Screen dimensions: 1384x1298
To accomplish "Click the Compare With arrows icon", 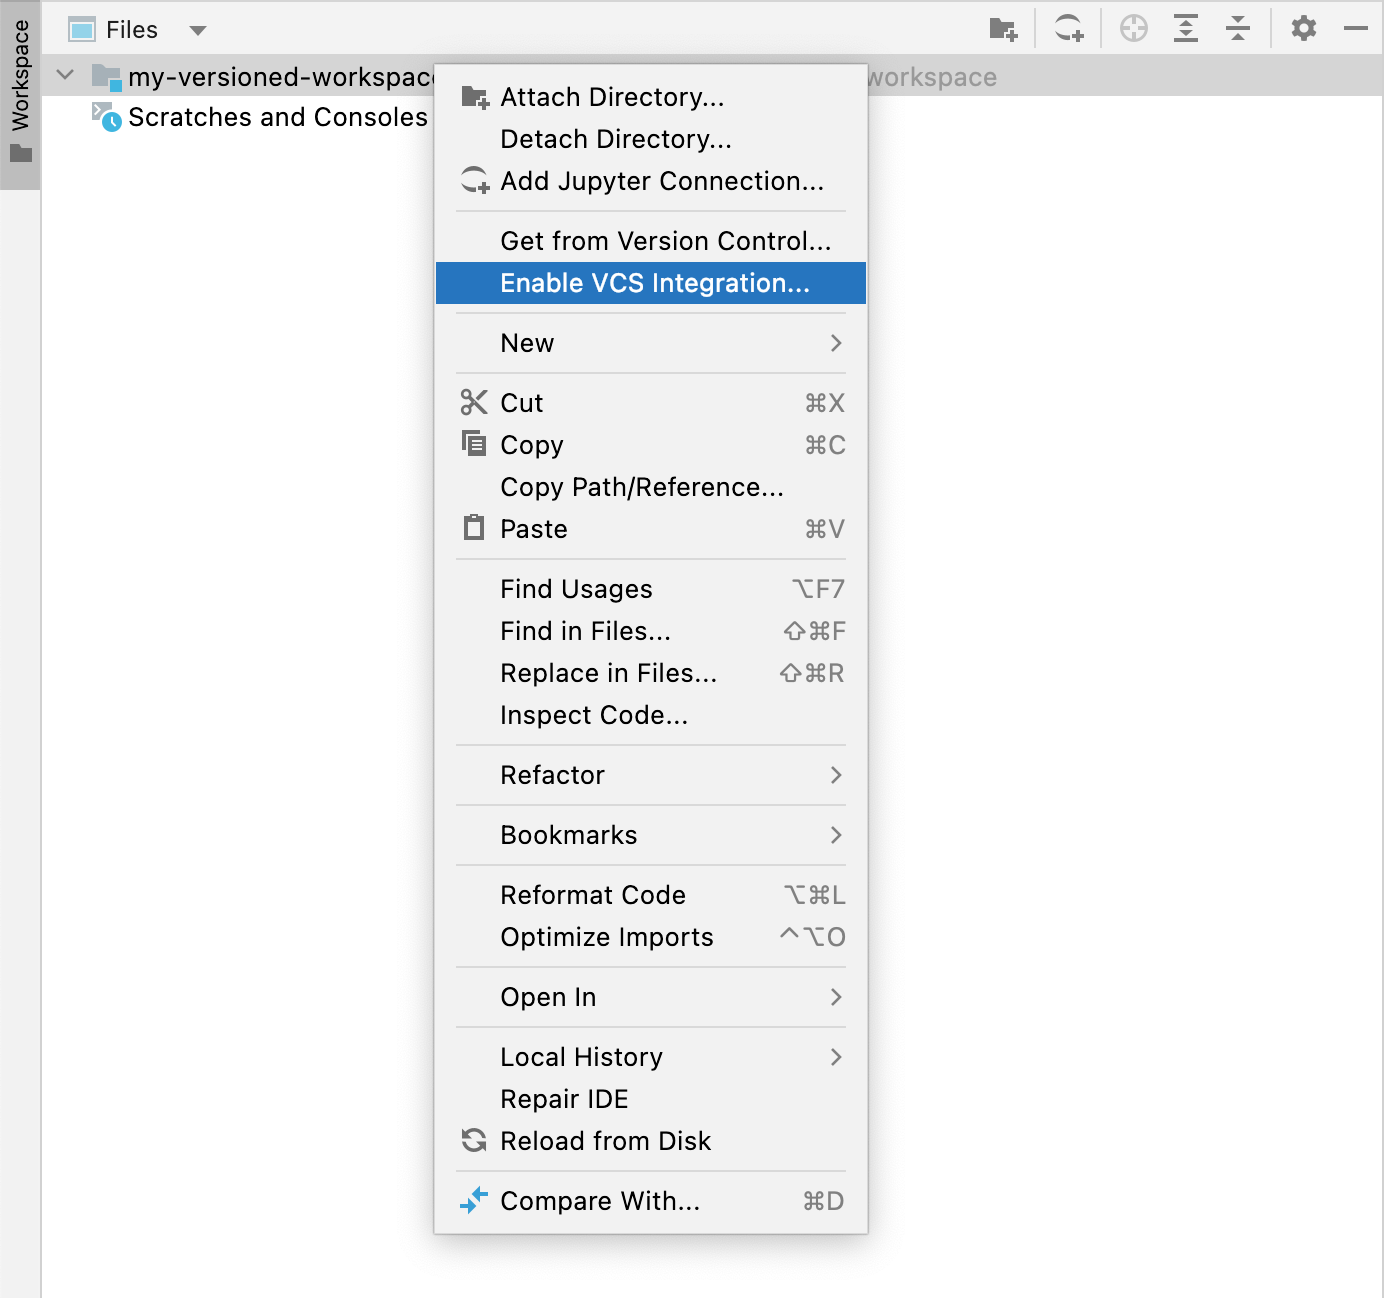I will pyautogui.click(x=473, y=1200).
